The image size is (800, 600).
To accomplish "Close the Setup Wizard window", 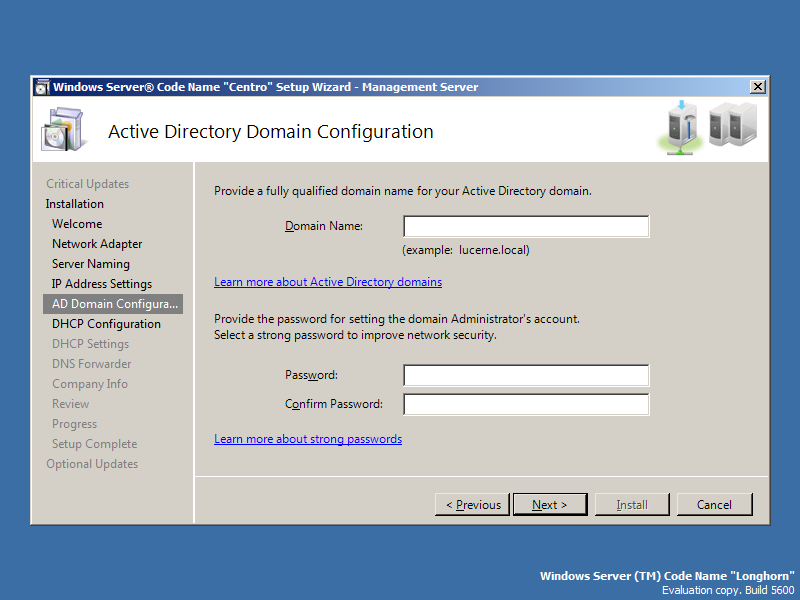I will (x=757, y=87).
